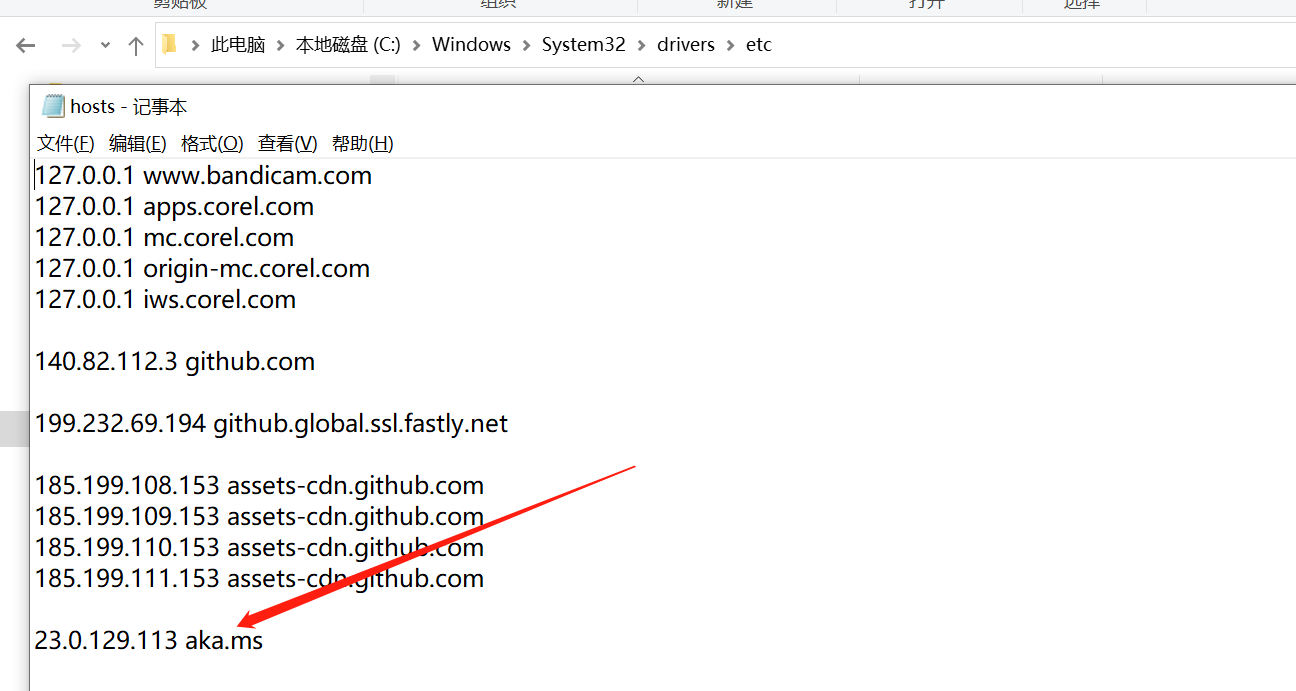Click the github.global.ssl.fastly.net line

pos(271,424)
